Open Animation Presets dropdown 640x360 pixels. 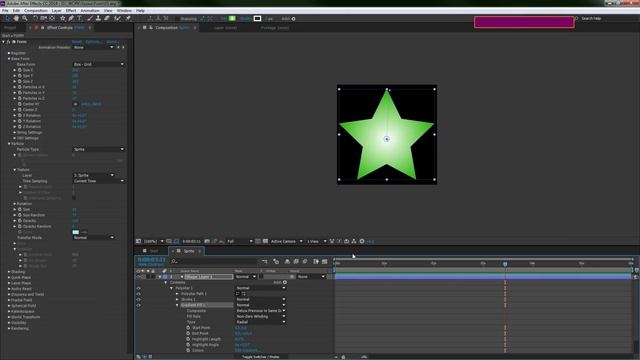click(93, 47)
